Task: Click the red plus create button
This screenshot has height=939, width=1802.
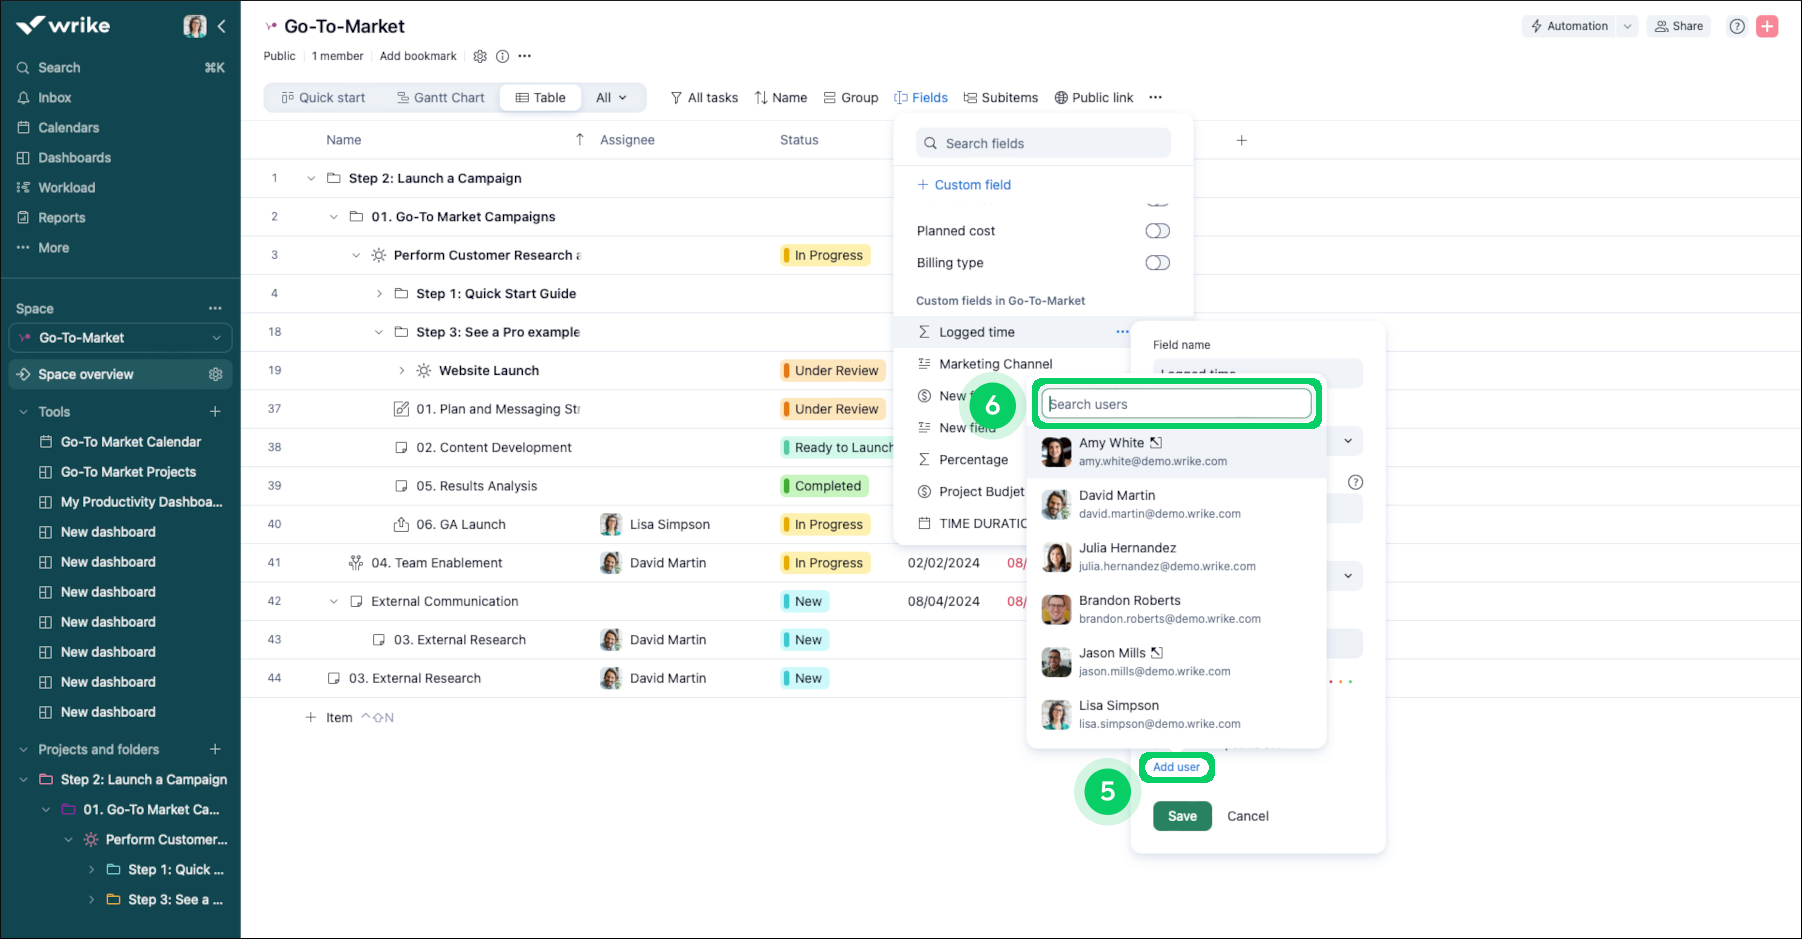Action: [1767, 27]
